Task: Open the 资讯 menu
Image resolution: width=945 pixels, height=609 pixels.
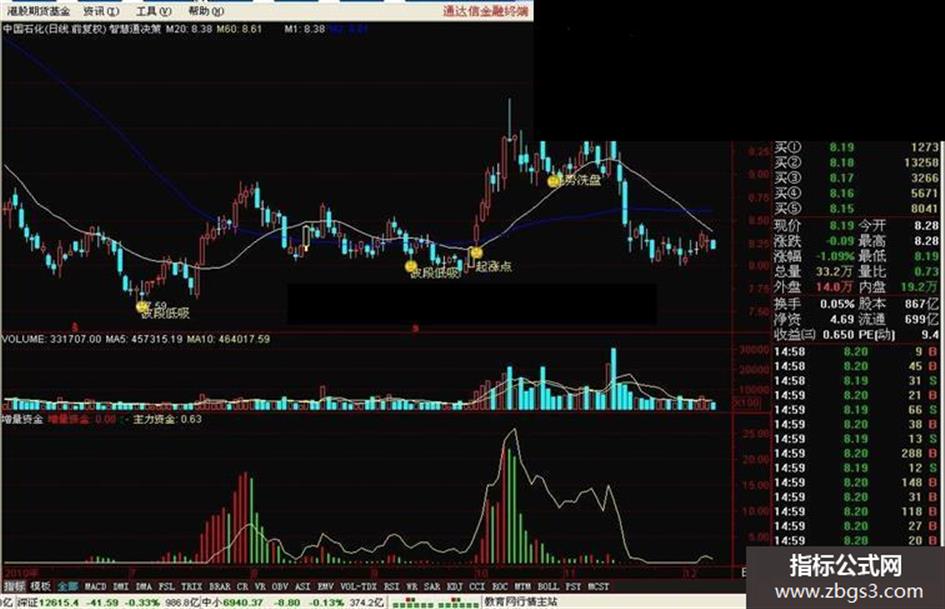Action: 100,11
